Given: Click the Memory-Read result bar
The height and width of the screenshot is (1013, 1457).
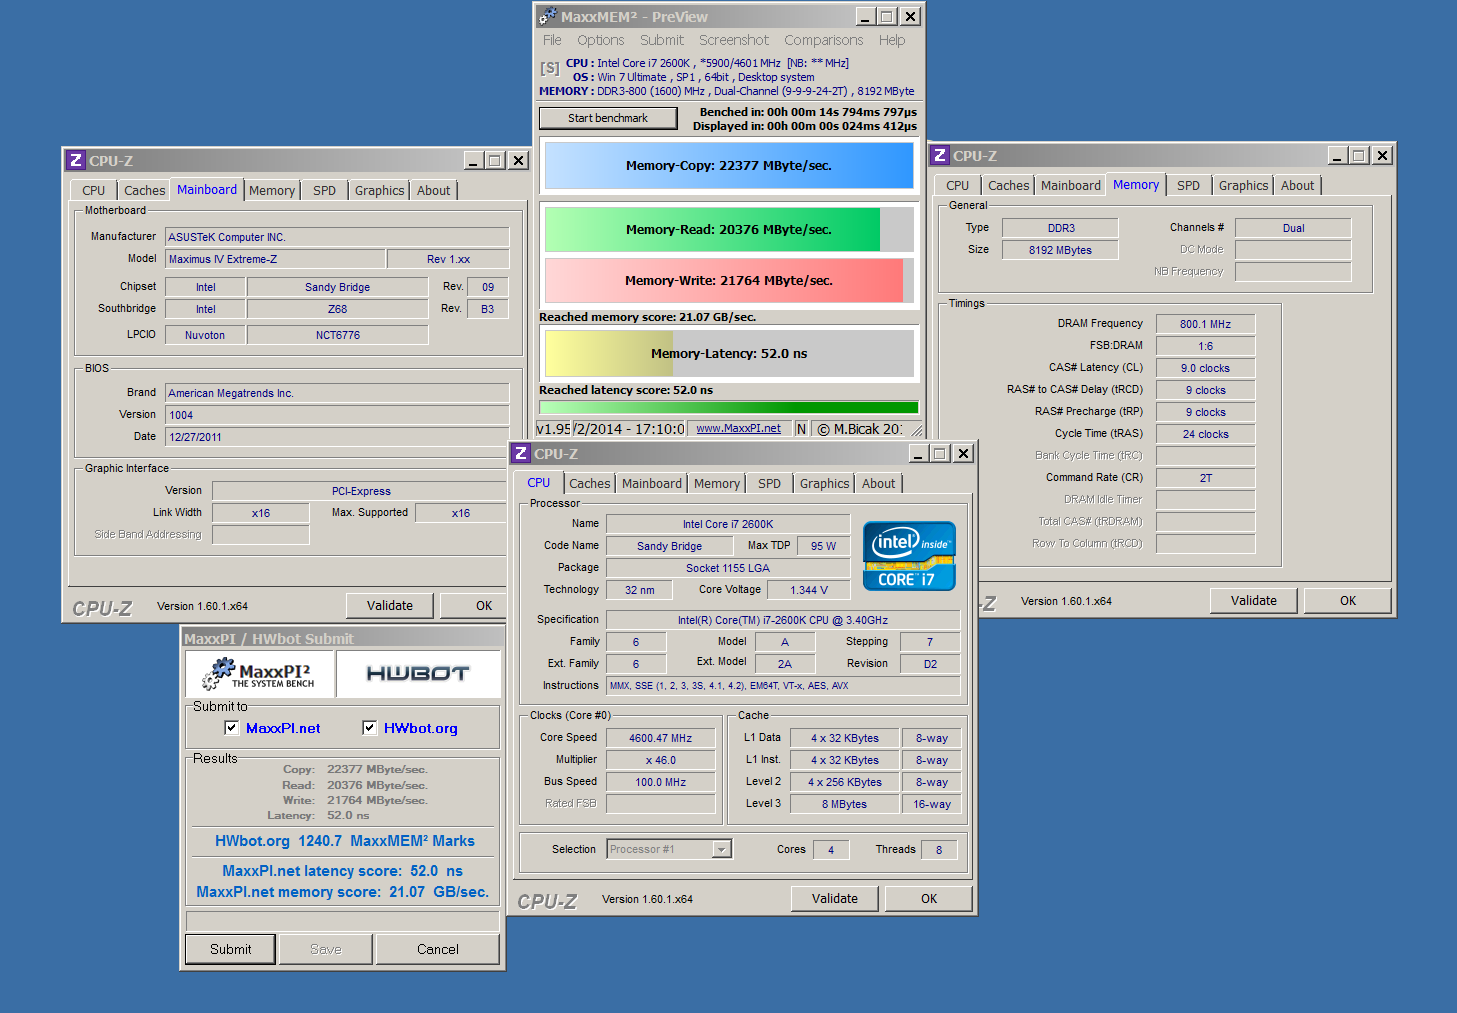Looking at the screenshot, I should pyautogui.click(x=729, y=230).
